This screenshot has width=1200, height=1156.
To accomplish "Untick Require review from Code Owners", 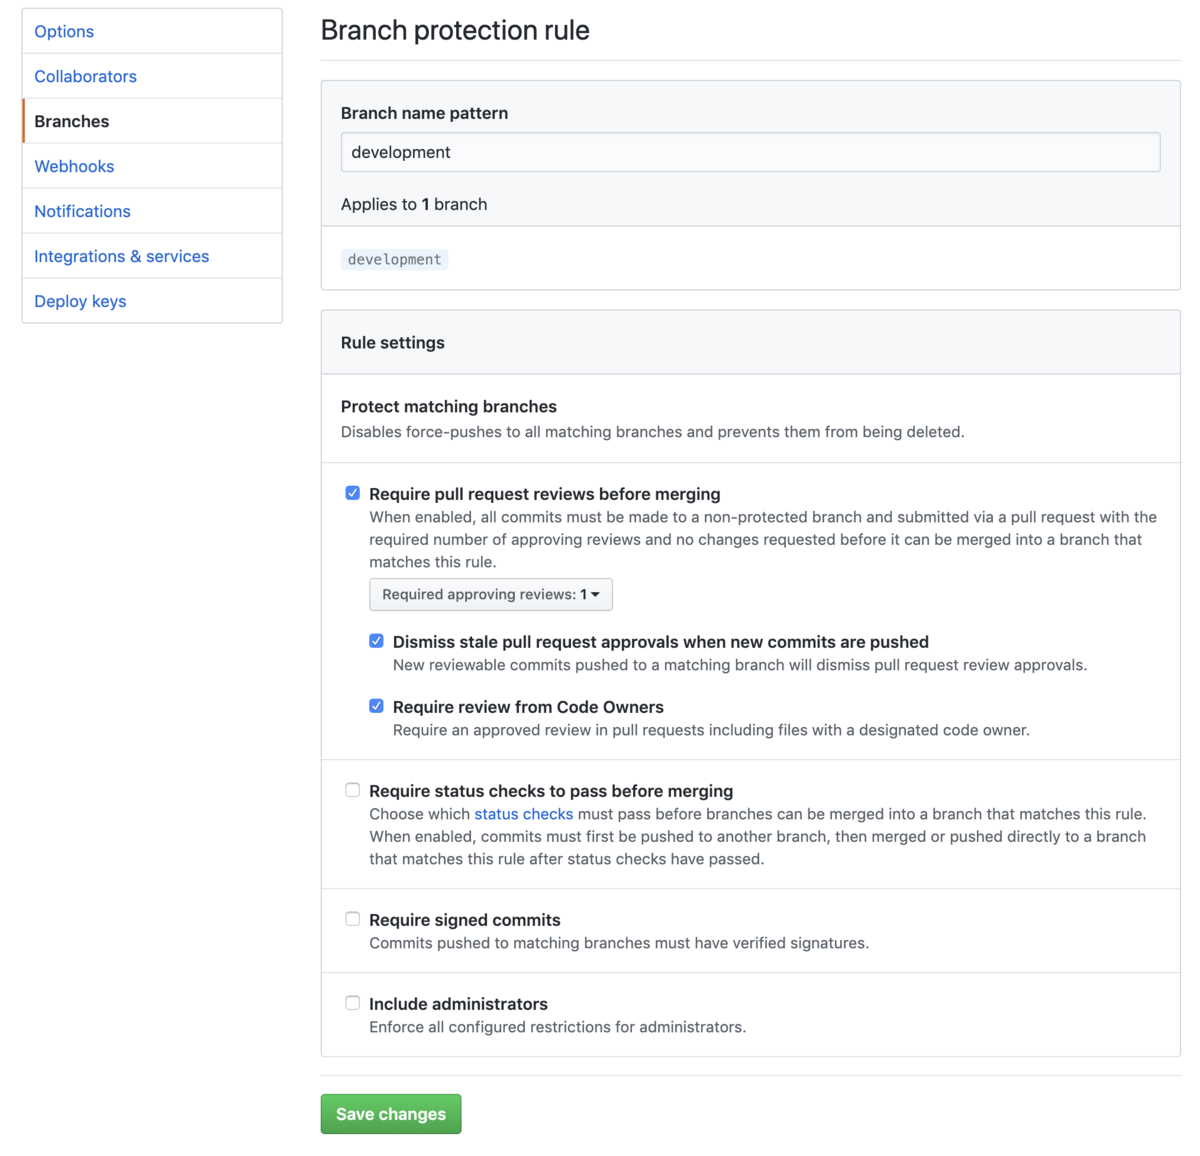I will (x=377, y=706).
